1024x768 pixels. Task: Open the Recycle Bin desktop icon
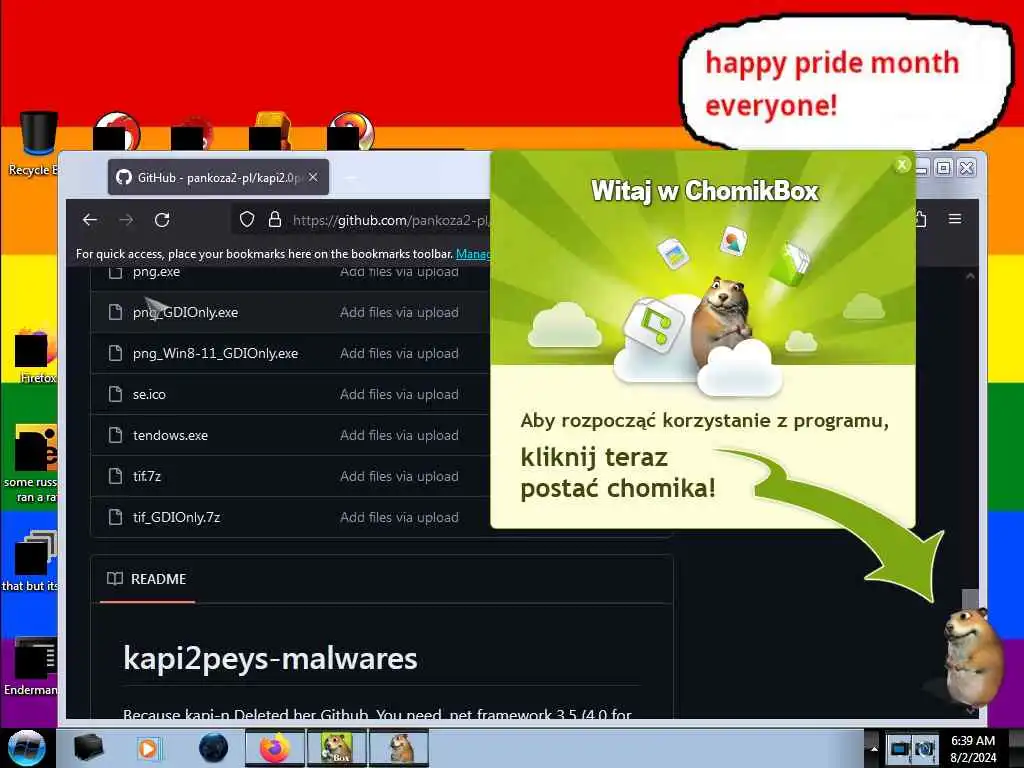coord(38,144)
